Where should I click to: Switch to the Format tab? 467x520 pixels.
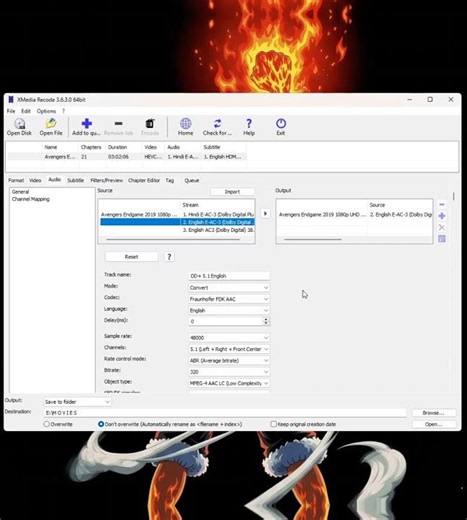[16, 180]
